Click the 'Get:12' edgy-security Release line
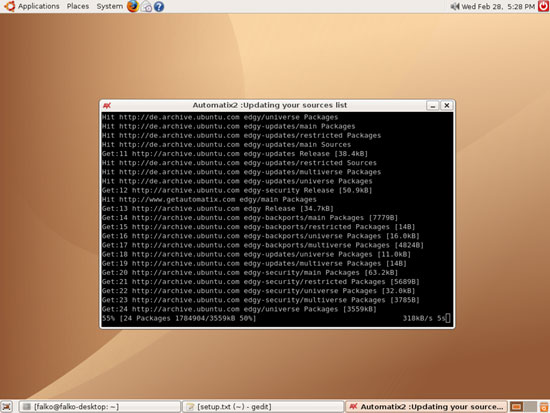 (237, 190)
